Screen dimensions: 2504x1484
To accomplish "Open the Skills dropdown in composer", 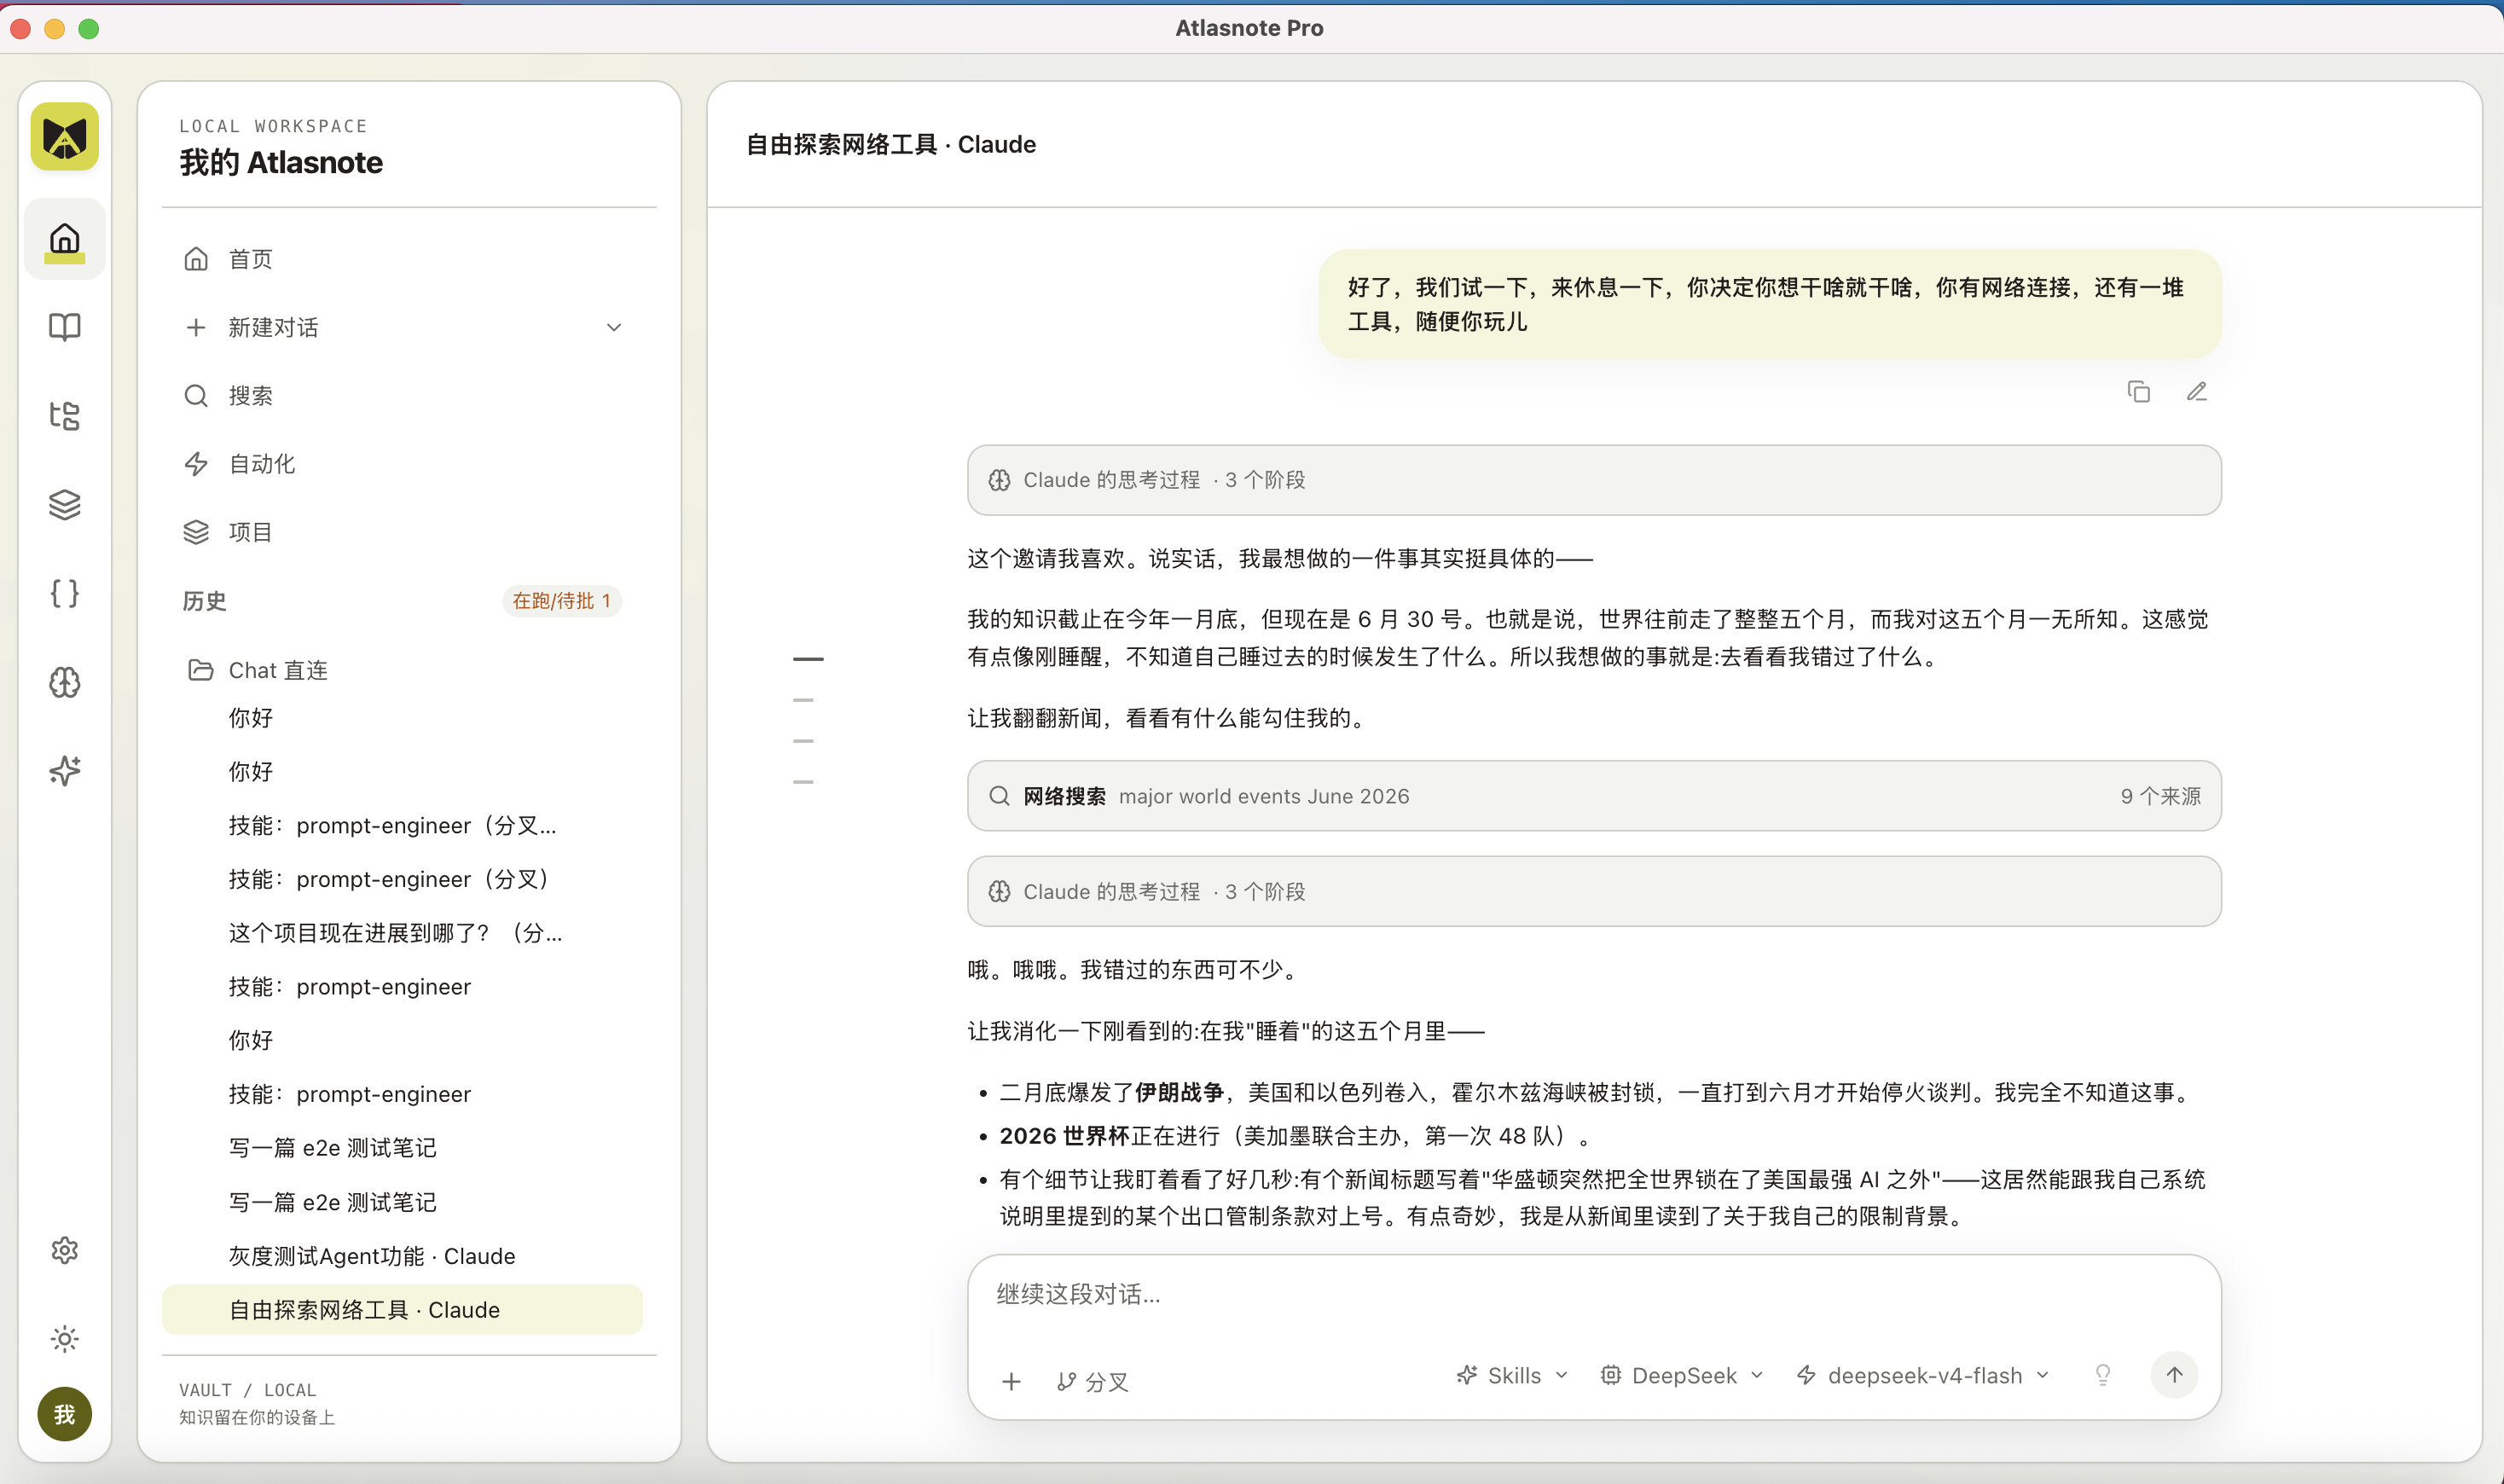I will (x=1511, y=1375).
